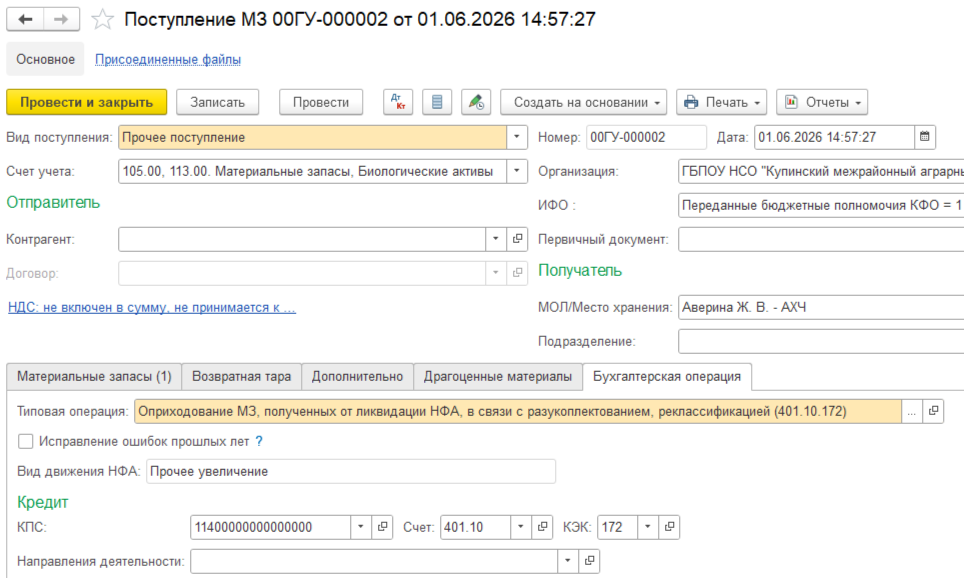
Task: Open the Направления деятельности value with its open icon
Action: point(590,561)
